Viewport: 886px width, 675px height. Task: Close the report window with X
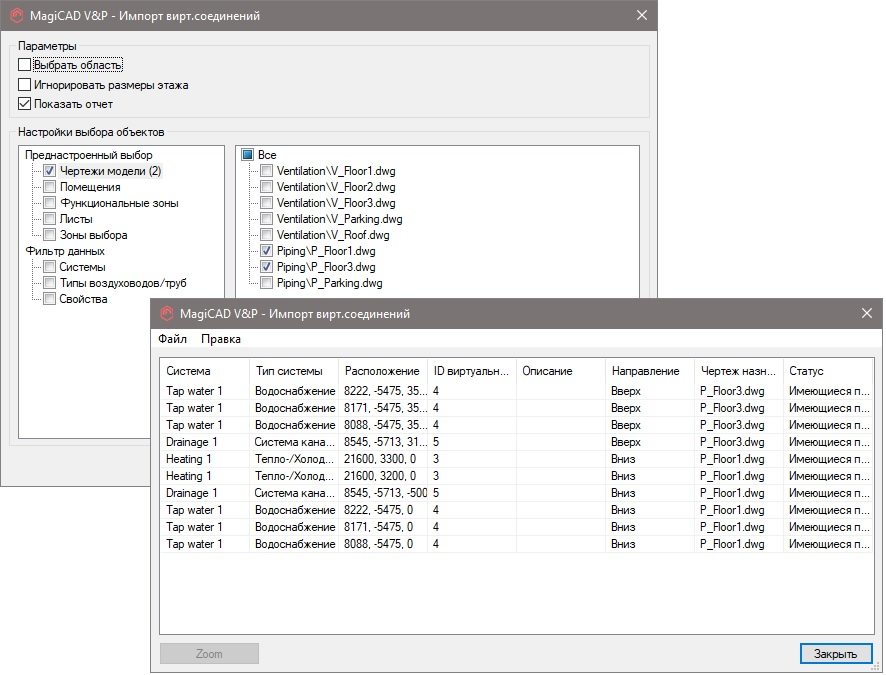[x=867, y=314]
